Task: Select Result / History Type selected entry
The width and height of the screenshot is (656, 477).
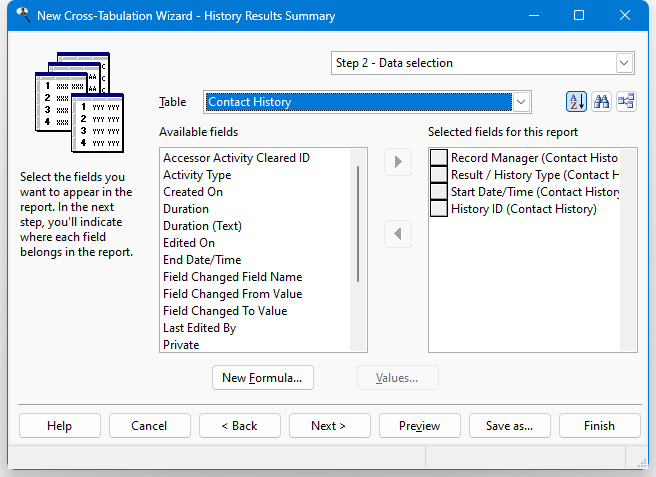Action: click(x=534, y=175)
